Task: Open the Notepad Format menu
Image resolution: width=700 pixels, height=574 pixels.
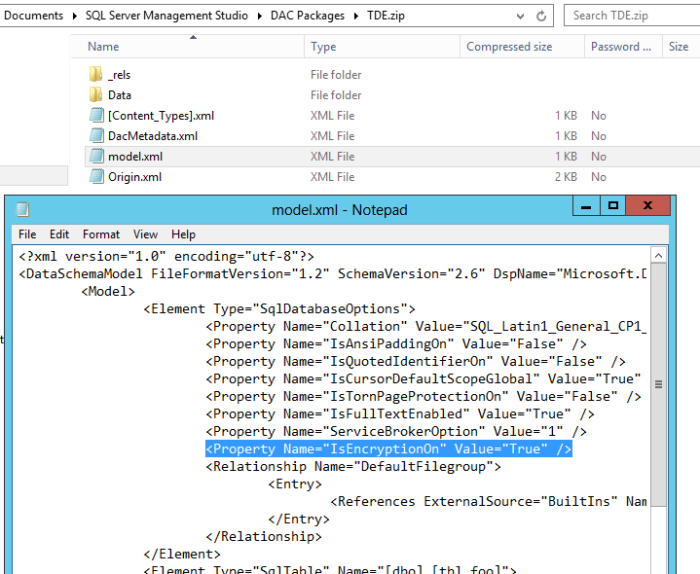Action: click(x=101, y=234)
